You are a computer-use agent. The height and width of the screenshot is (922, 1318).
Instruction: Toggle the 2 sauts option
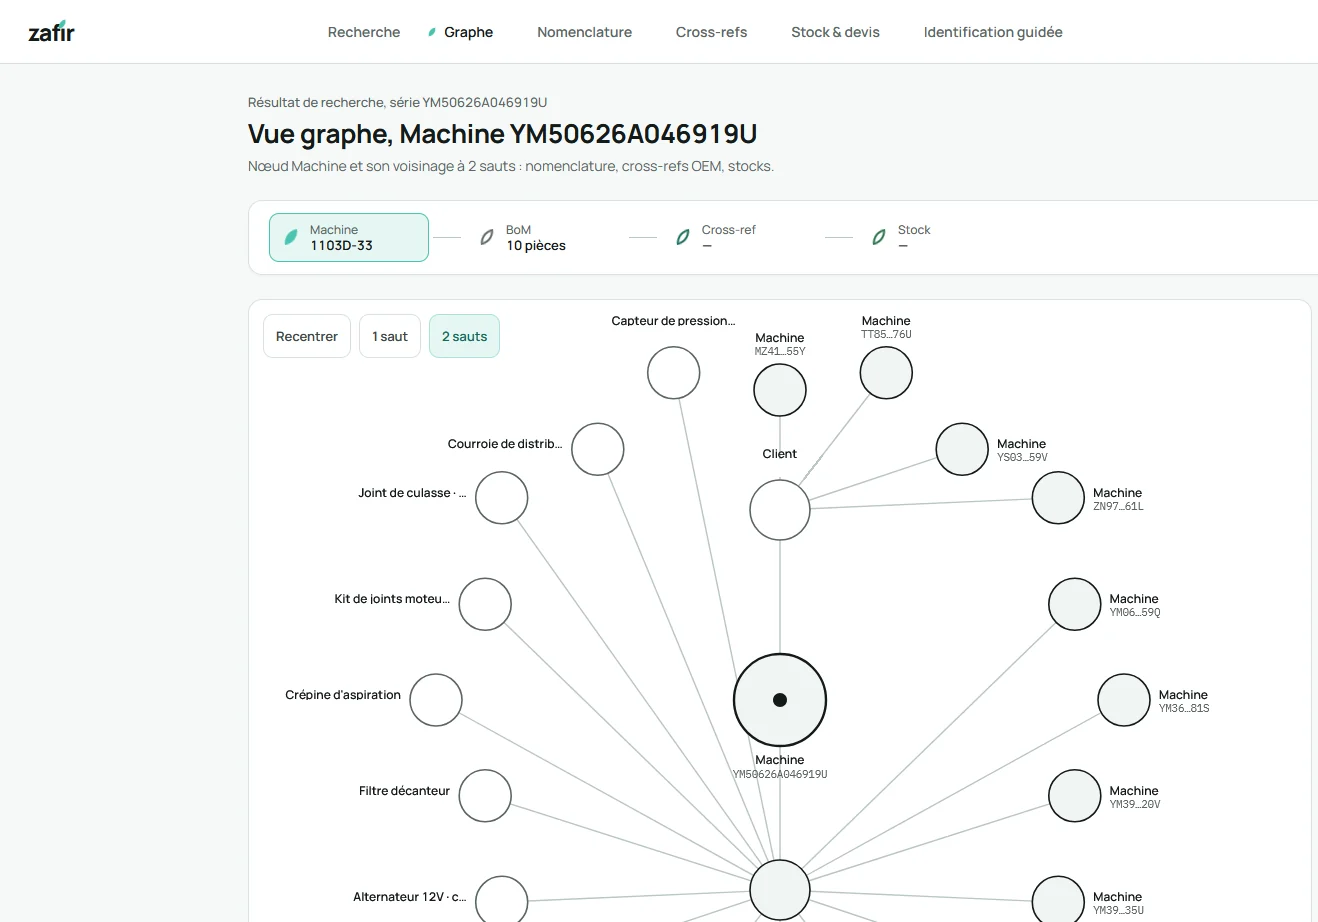point(464,336)
